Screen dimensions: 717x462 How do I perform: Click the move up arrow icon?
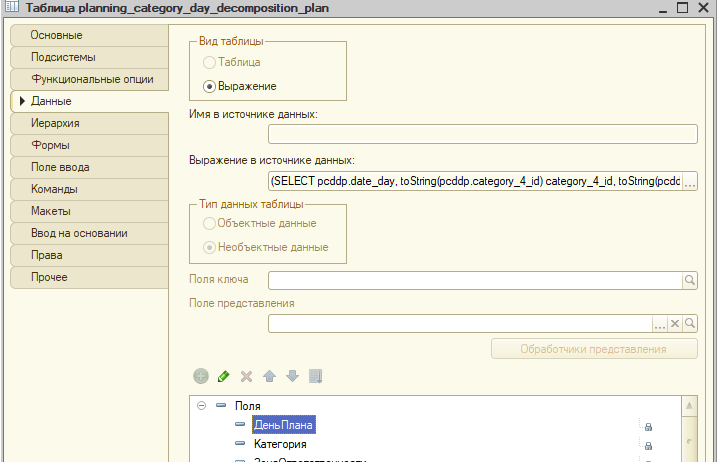click(x=269, y=376)
